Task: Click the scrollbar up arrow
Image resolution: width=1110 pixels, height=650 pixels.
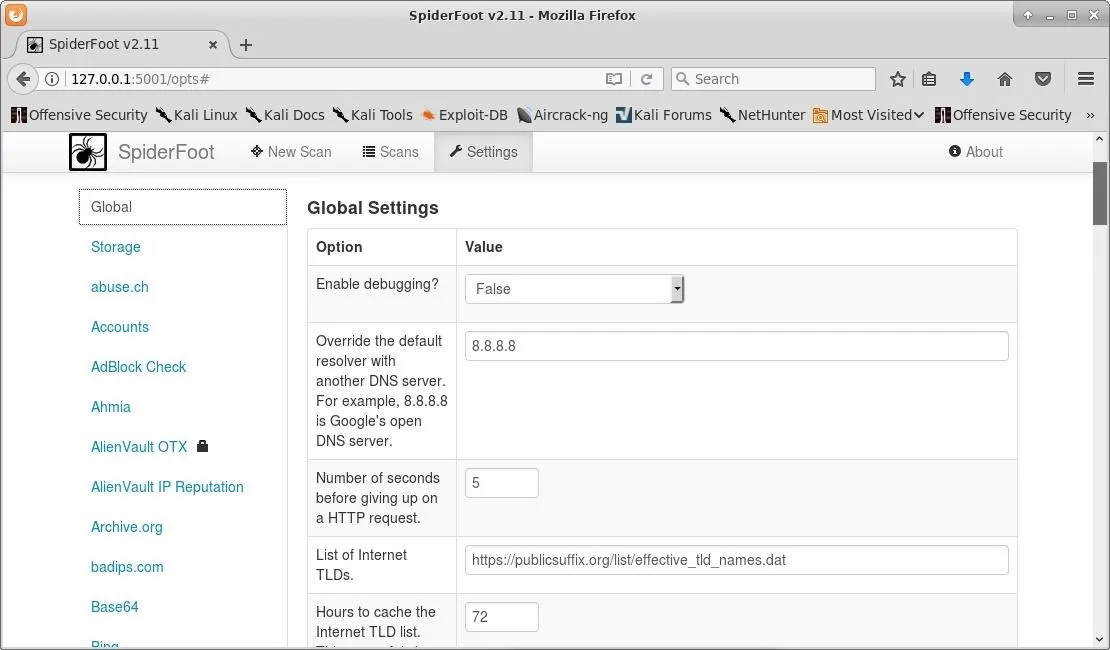Action: 1099,139
